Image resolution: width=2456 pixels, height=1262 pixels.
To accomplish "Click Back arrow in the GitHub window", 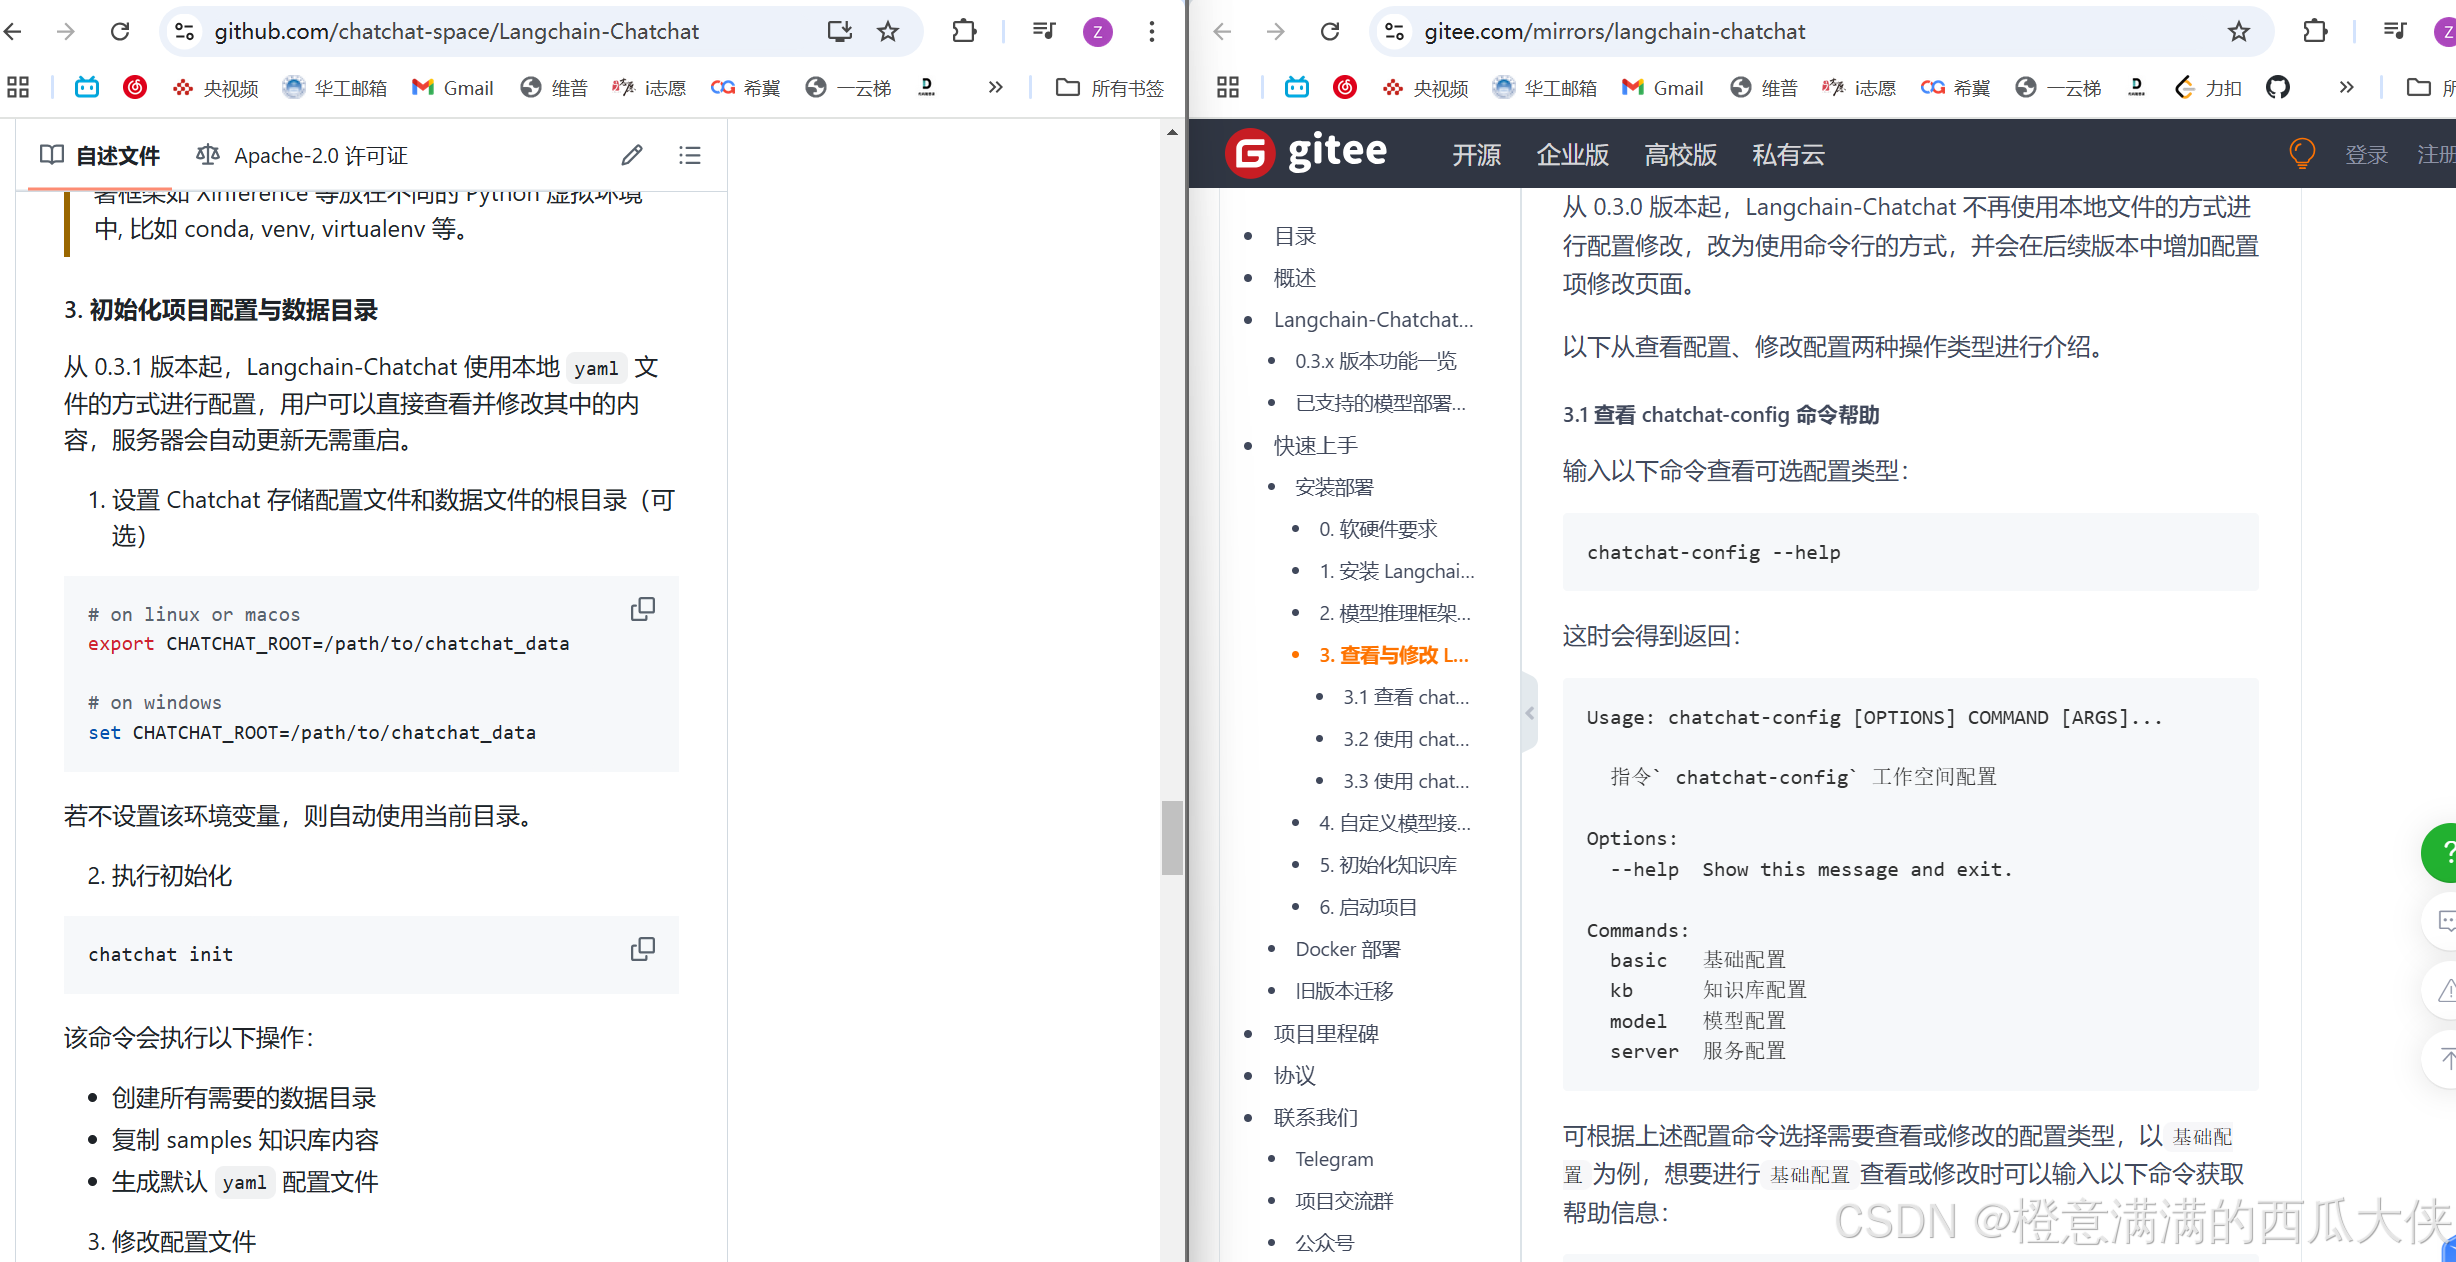I will point(13,31).
